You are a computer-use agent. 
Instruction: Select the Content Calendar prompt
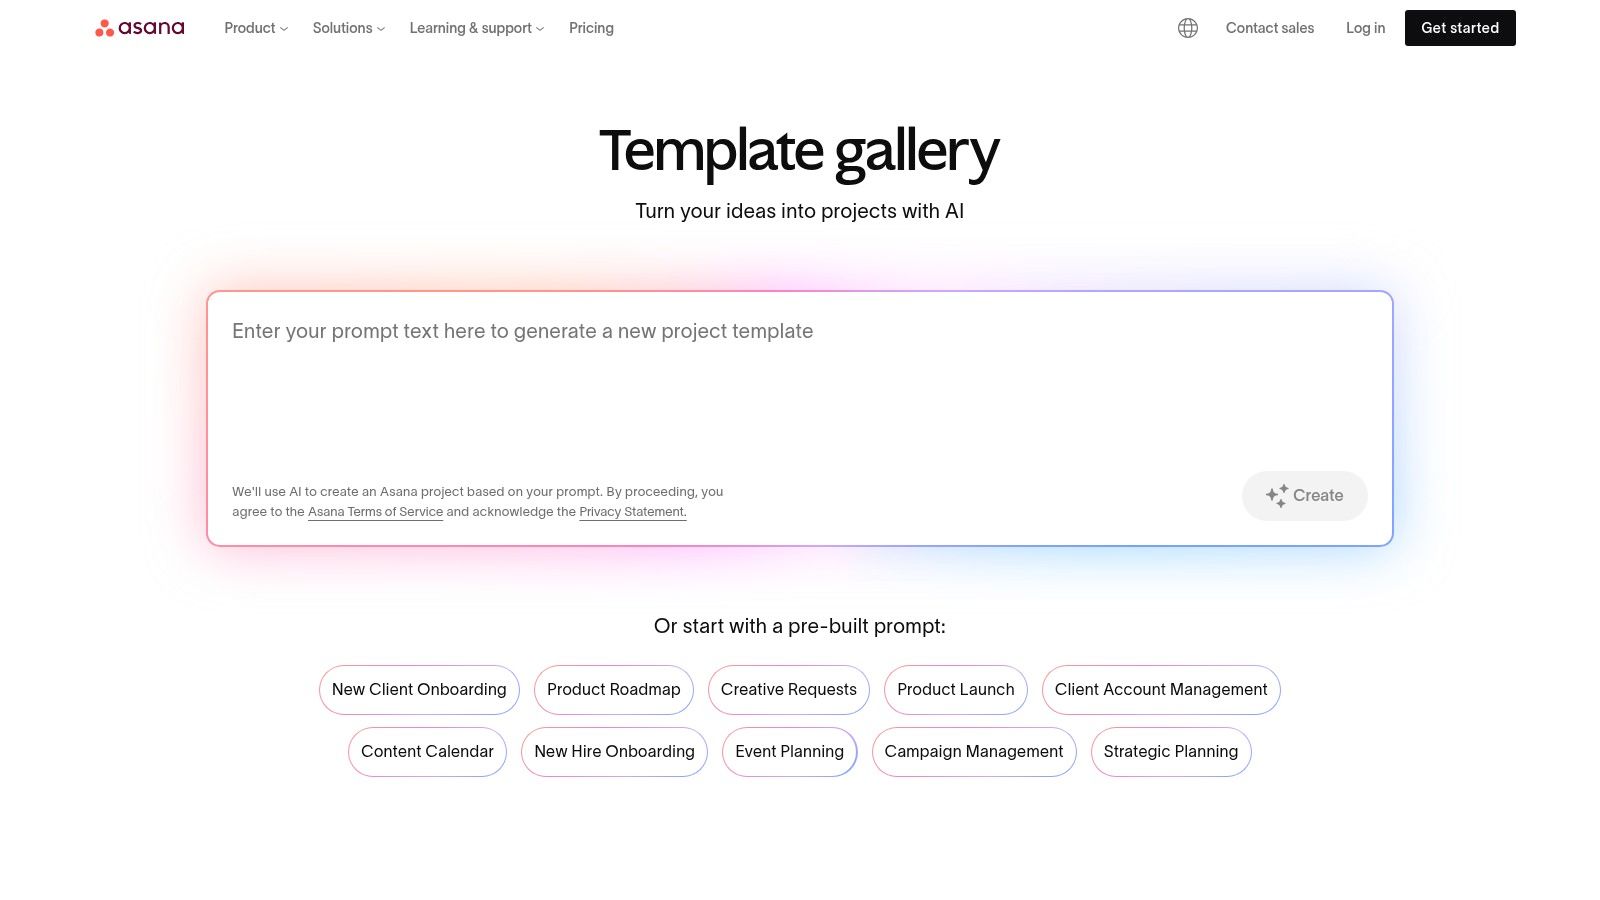pos(427,751)
